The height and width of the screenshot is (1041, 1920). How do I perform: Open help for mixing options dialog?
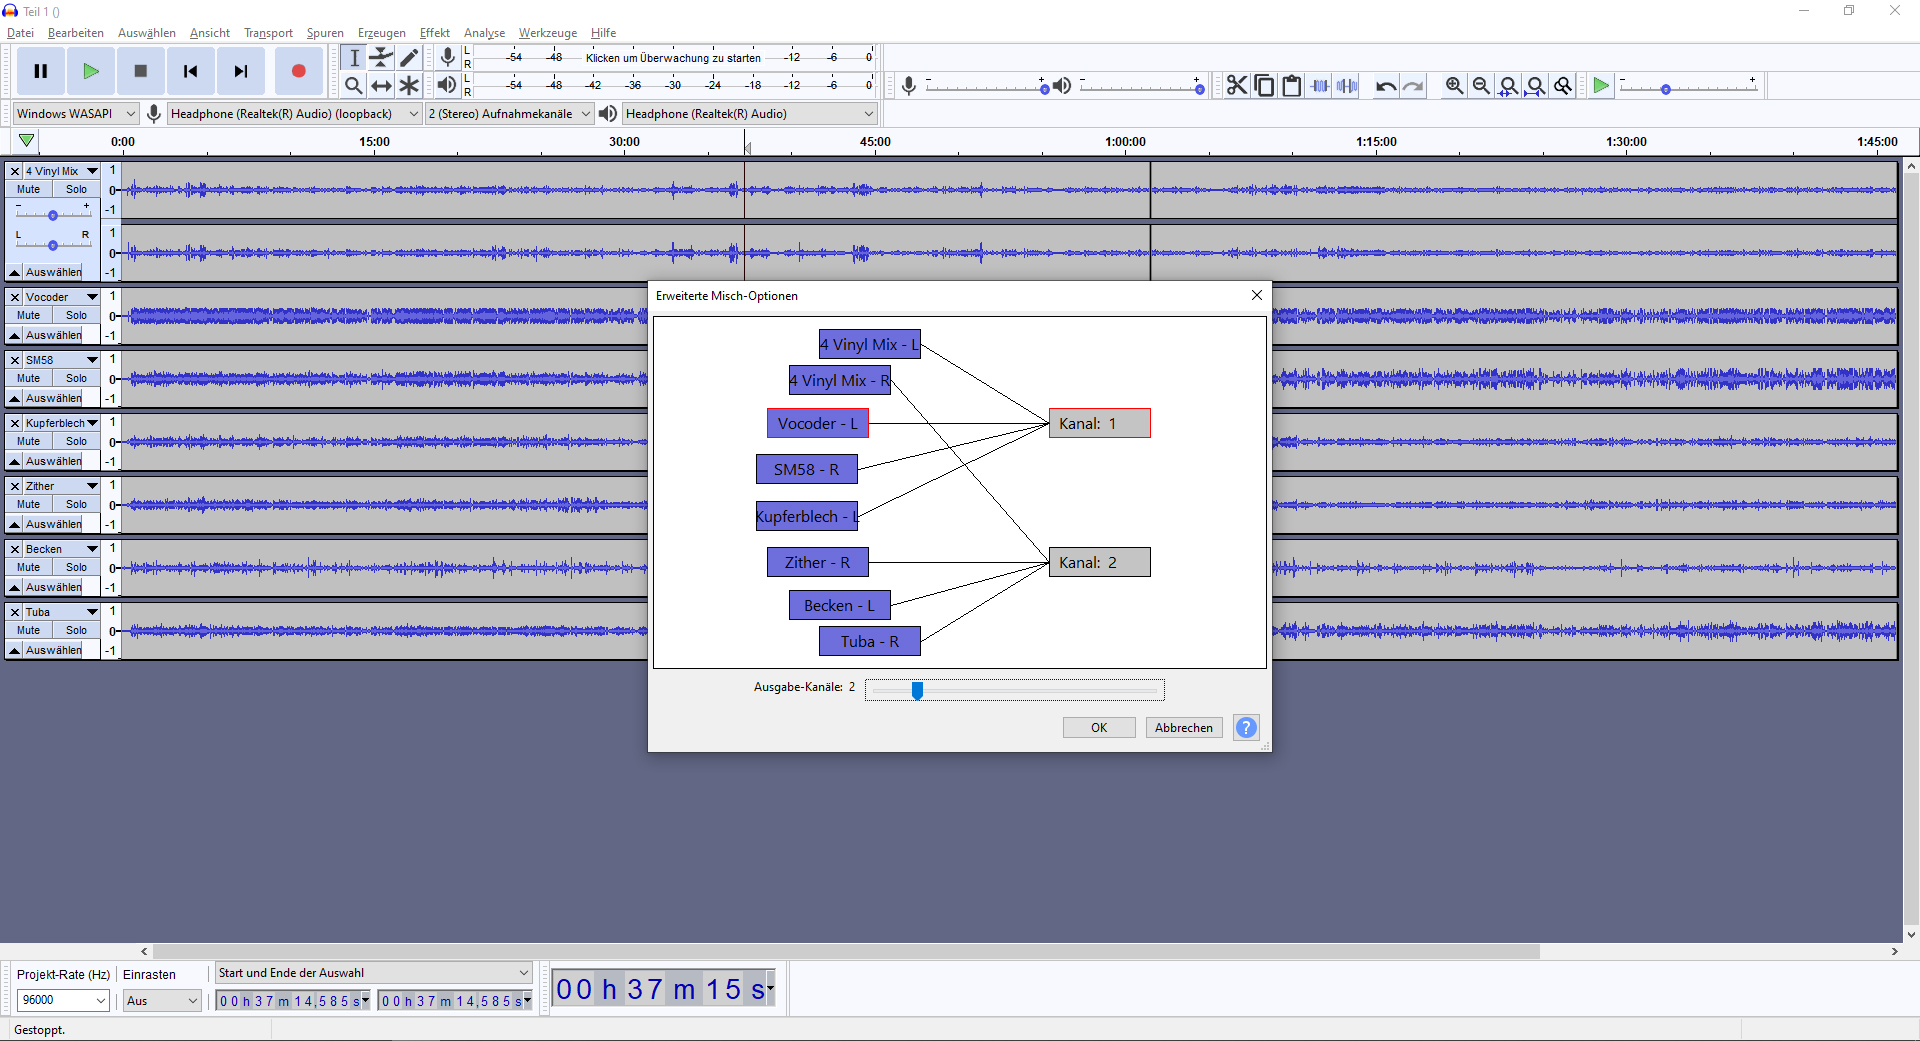pyautogui.click(x=1246, y=728)
